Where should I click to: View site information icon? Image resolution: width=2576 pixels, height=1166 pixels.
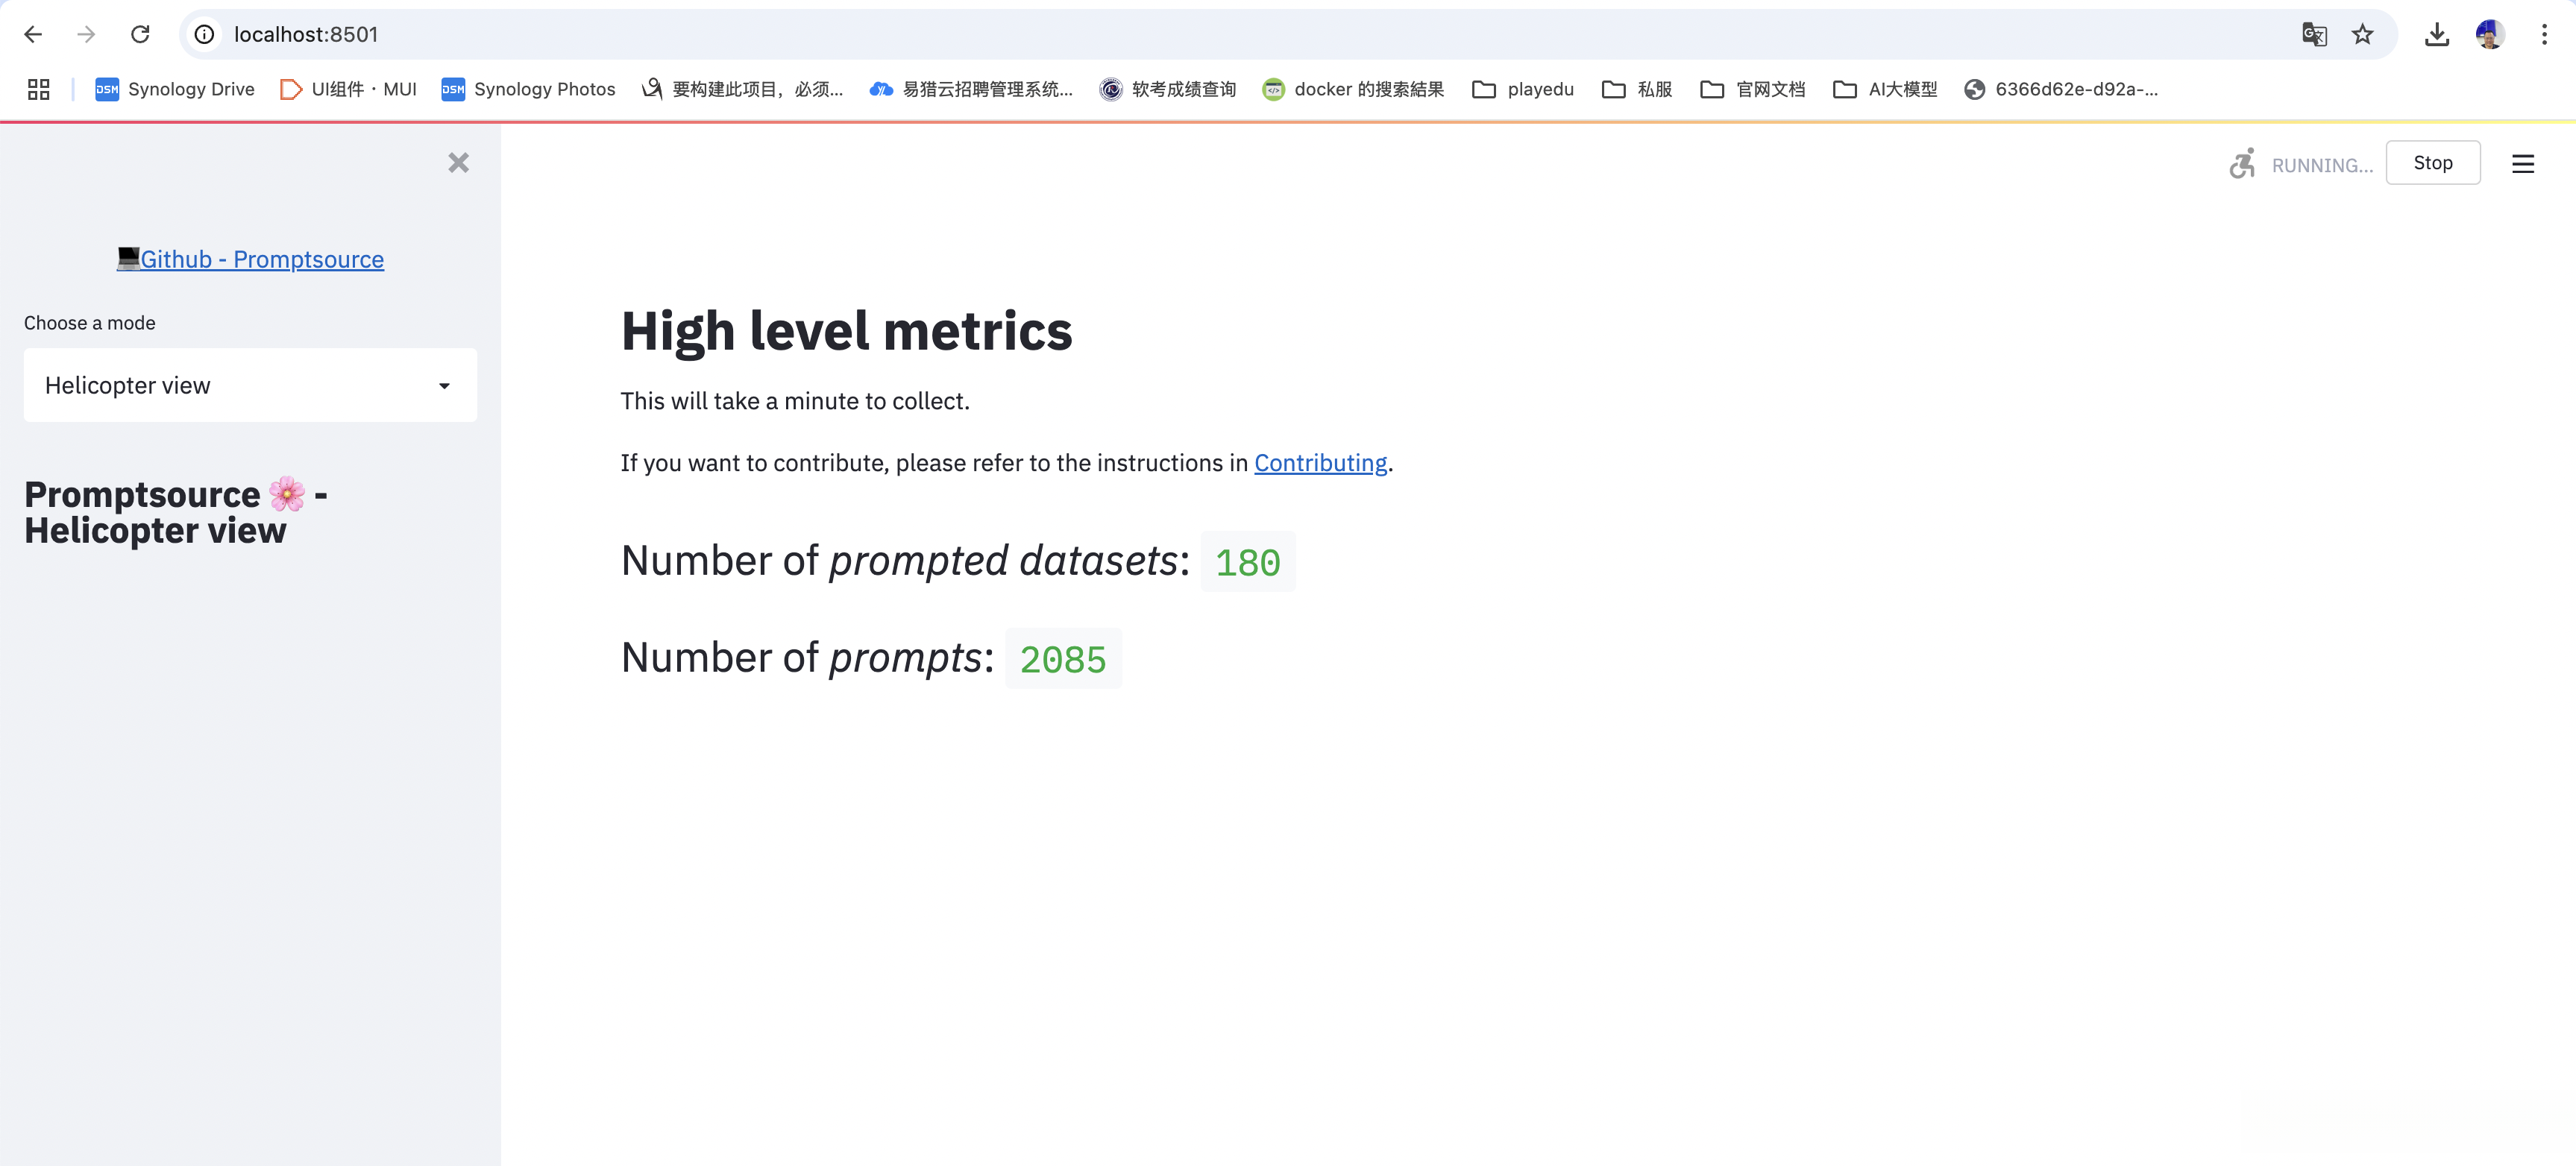pos(204,34)
